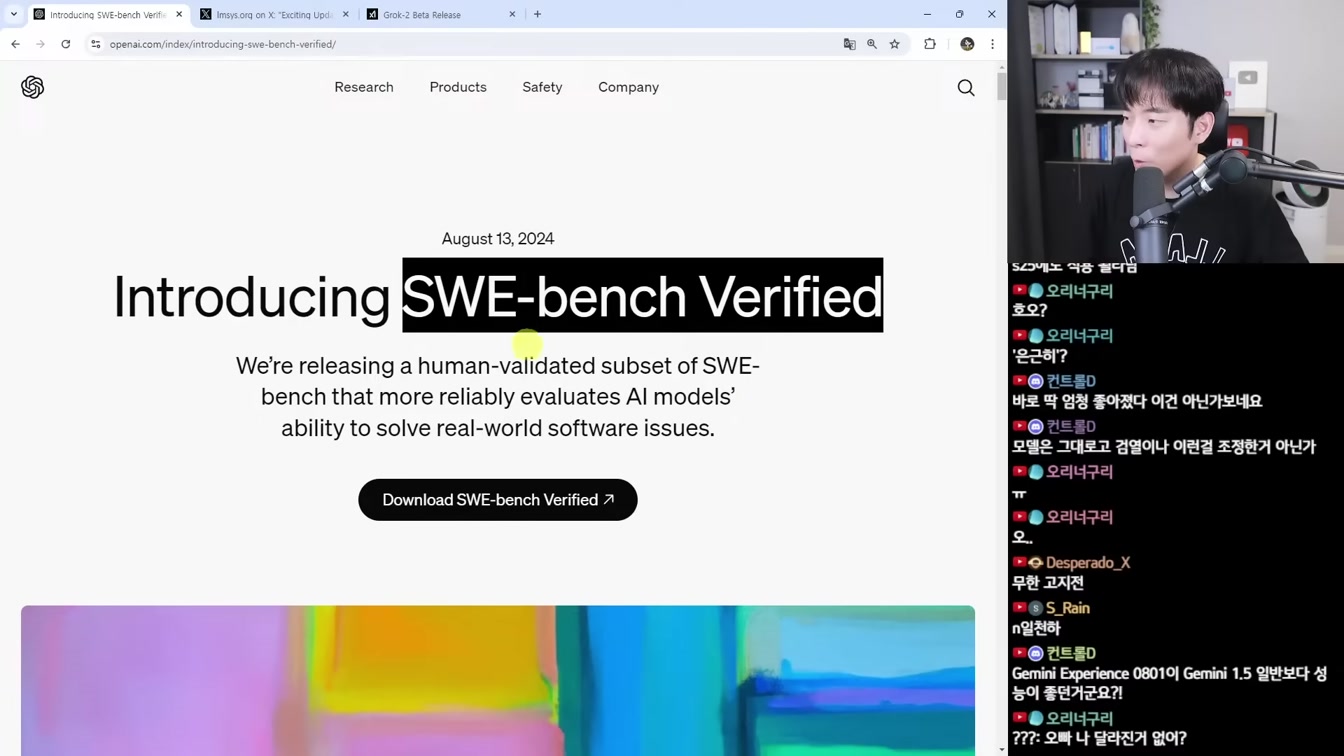Open the Safety menu
Screen dimensions: 1344x756
(542, 87)
